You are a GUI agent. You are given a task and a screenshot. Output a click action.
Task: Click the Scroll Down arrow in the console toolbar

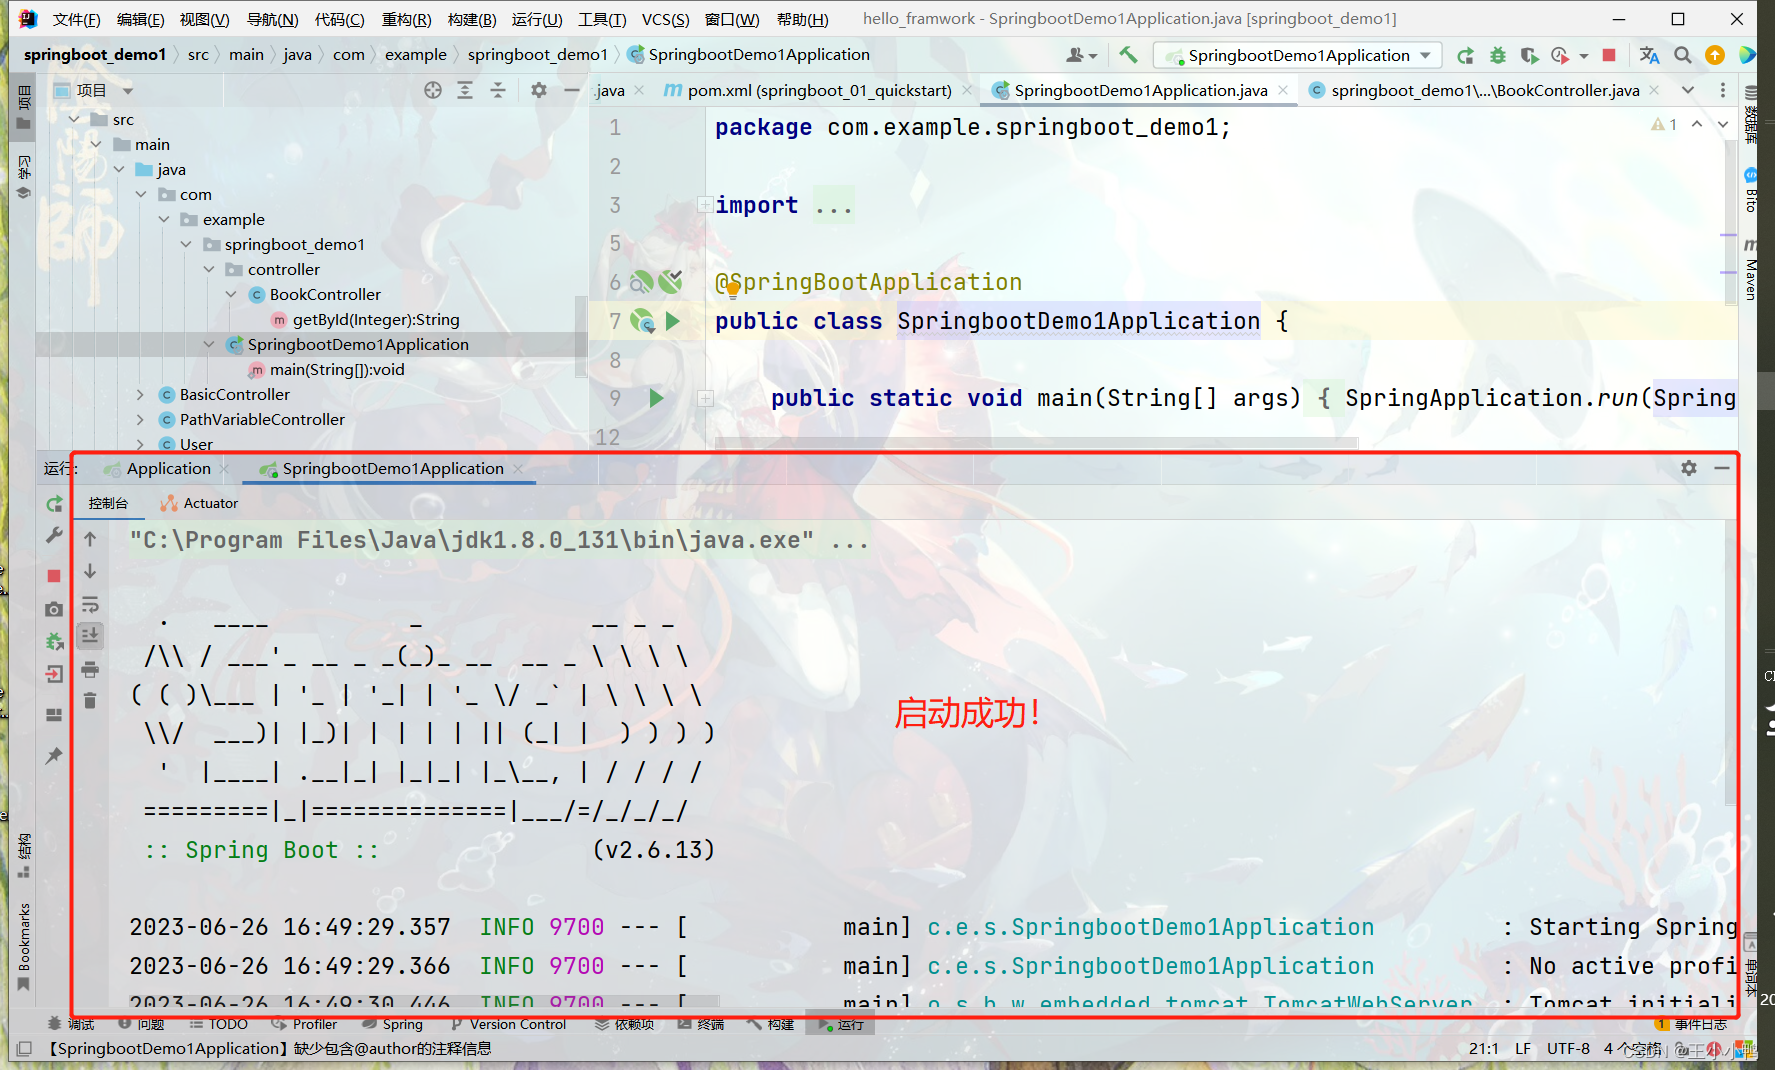pos(90,571)
